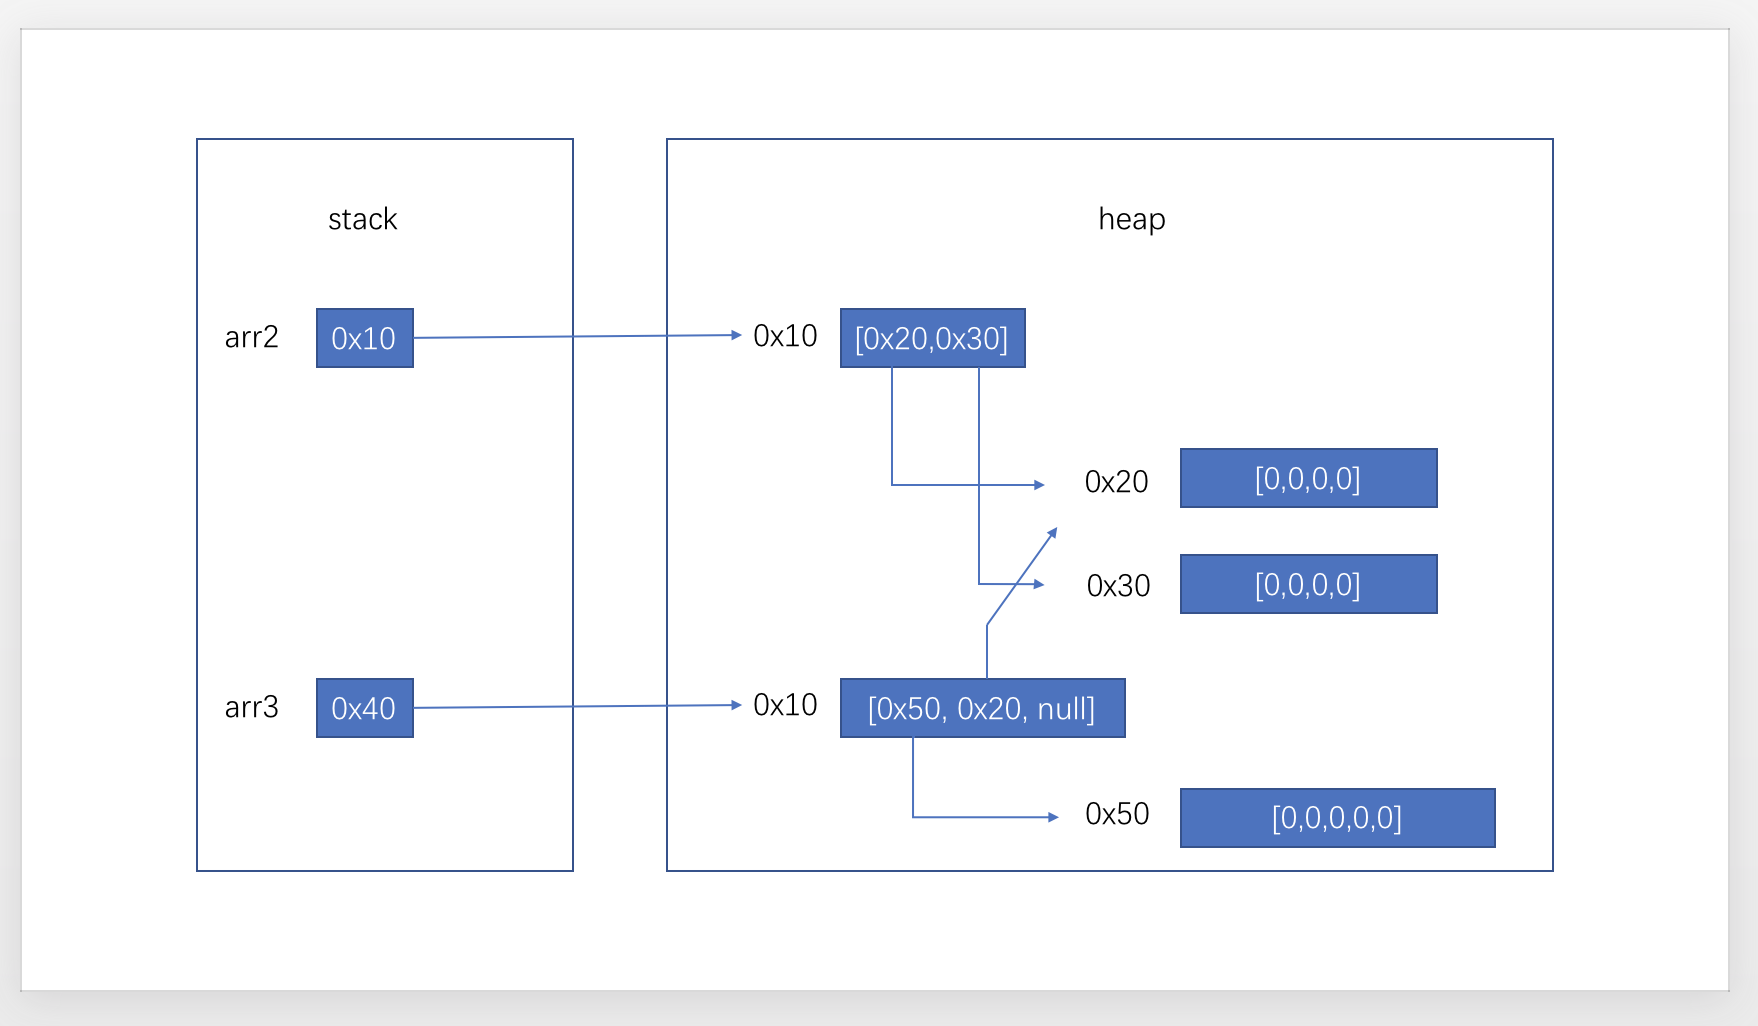Image resolution: width=1758 pixels, height=1026 pixels.
Task: Click the arr2 value box containing 0x10
Action: tap(364, 338)
